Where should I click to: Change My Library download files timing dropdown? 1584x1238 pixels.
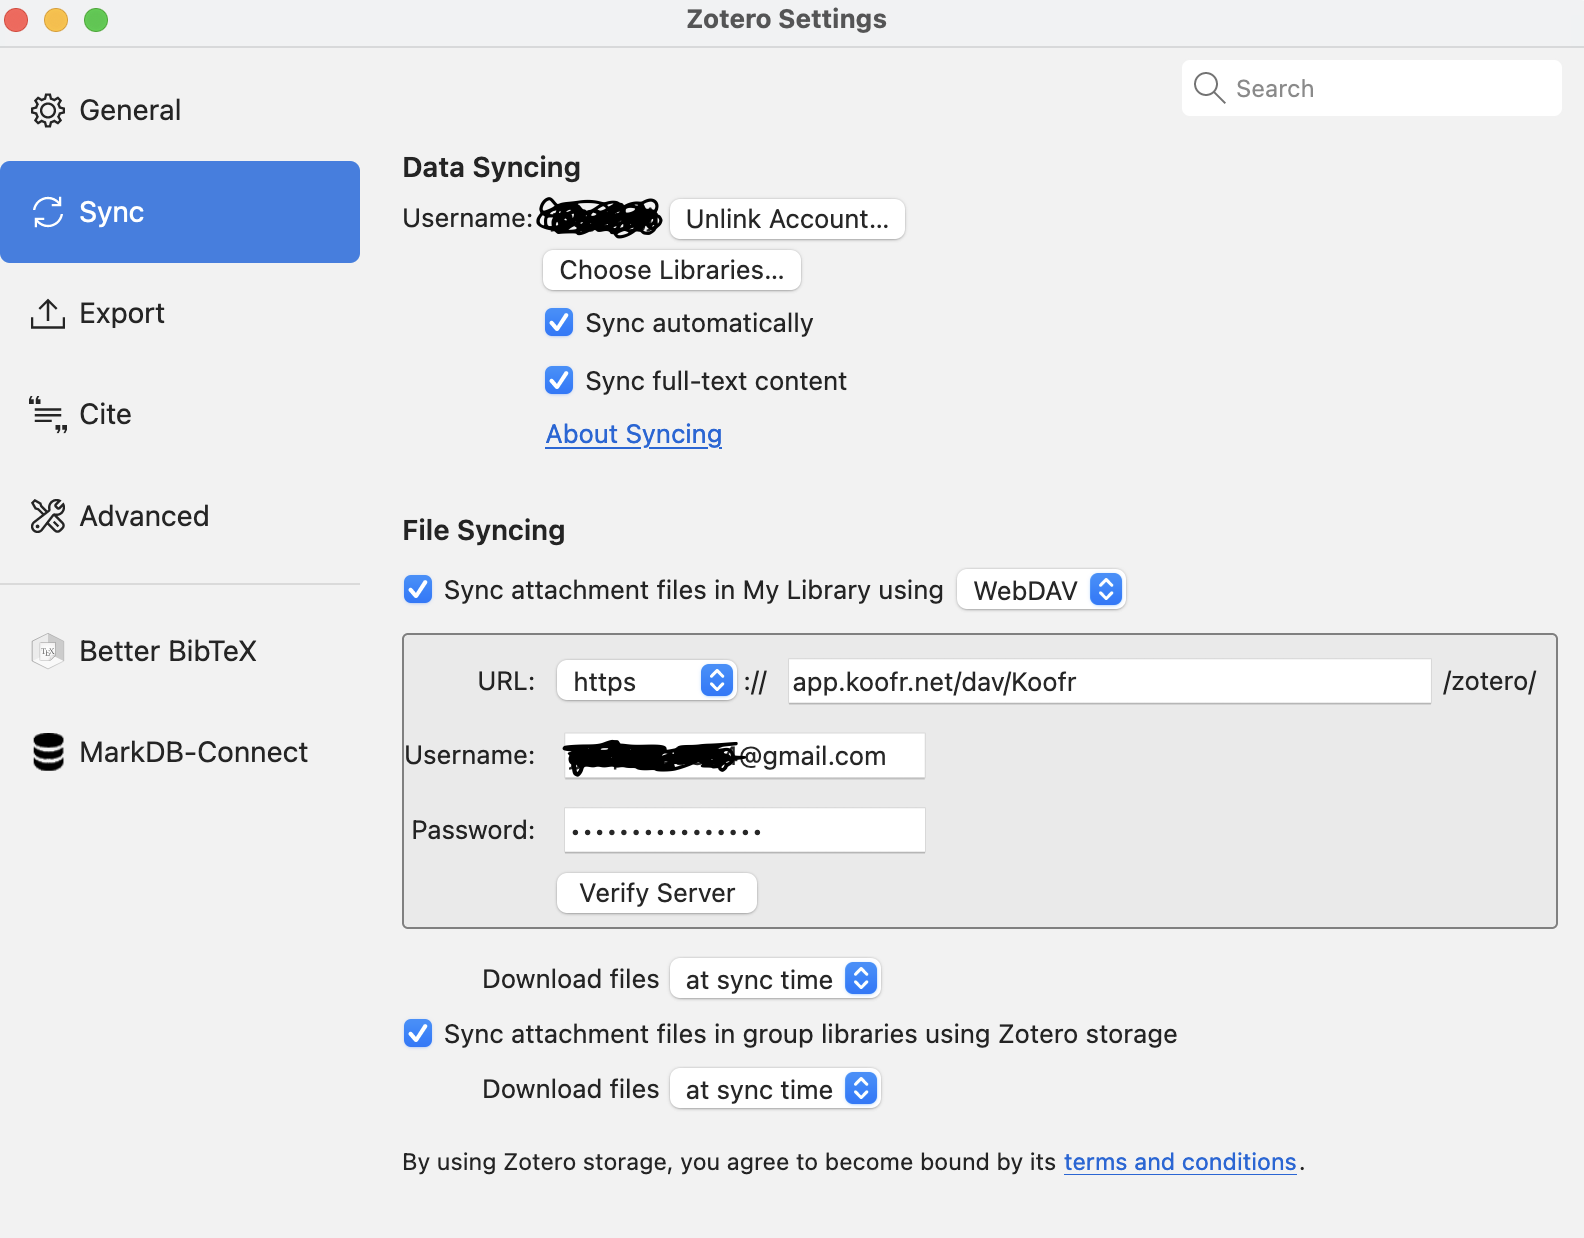tap(775, 979)
